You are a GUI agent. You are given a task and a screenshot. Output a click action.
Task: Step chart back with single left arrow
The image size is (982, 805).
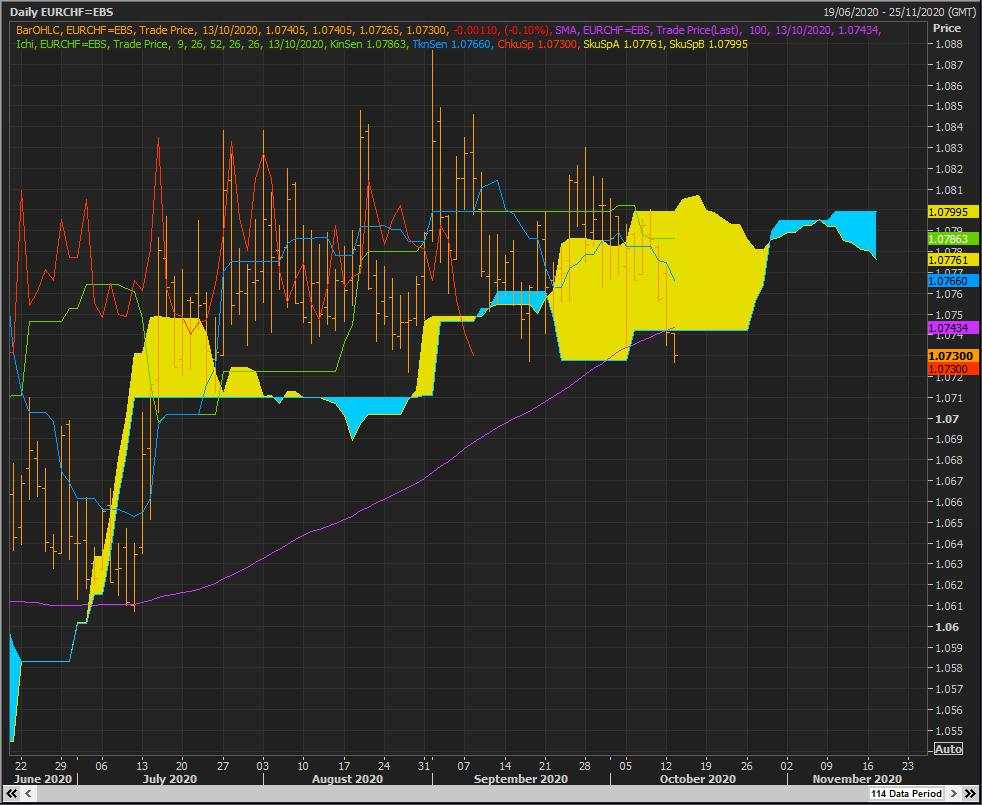(27, 794)
